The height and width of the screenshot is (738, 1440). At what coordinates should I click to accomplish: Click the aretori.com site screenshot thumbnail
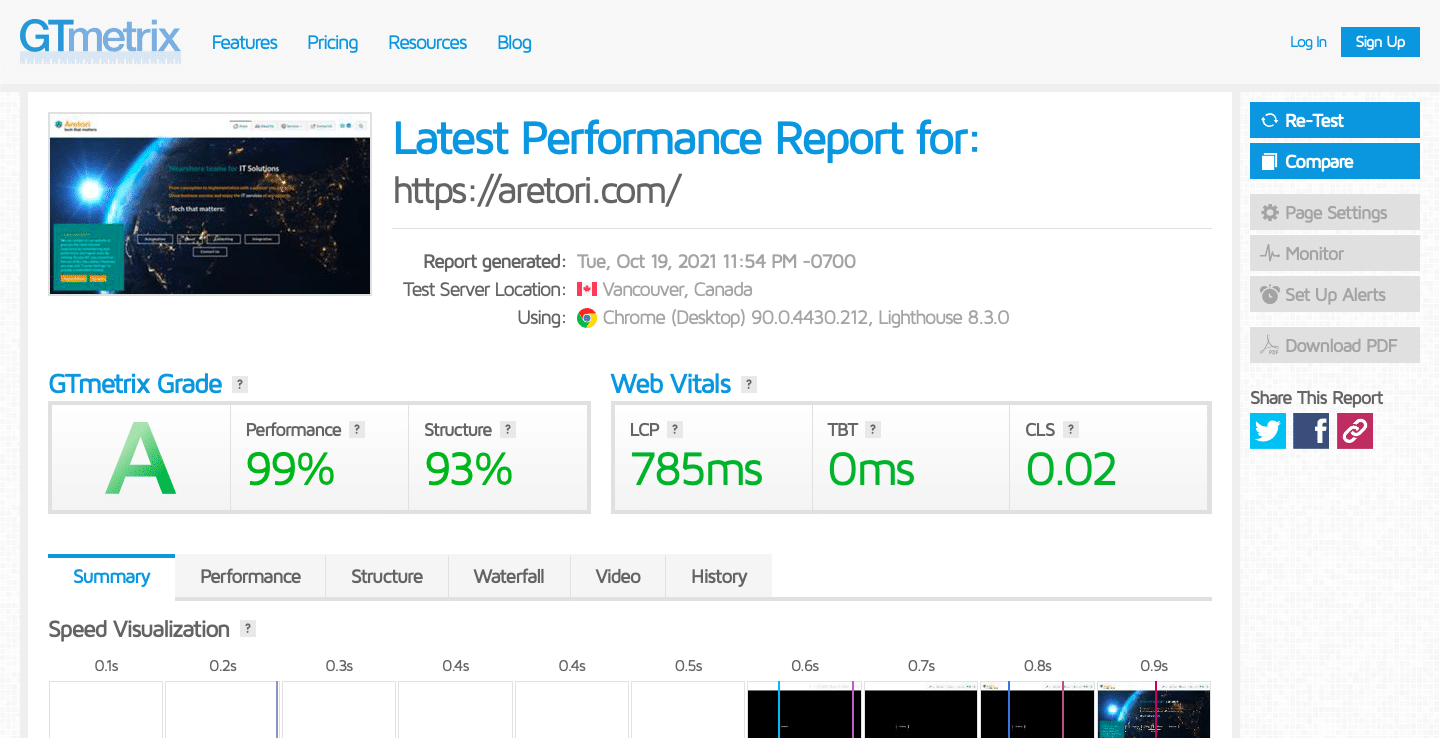pos(210,203)
